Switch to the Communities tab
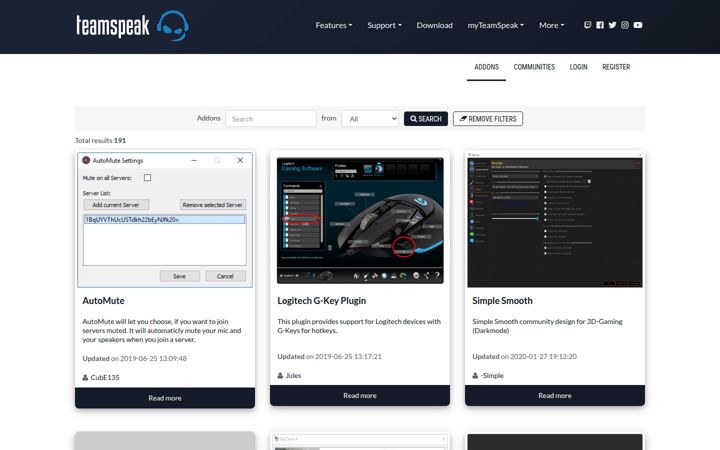 pos(534,67)
